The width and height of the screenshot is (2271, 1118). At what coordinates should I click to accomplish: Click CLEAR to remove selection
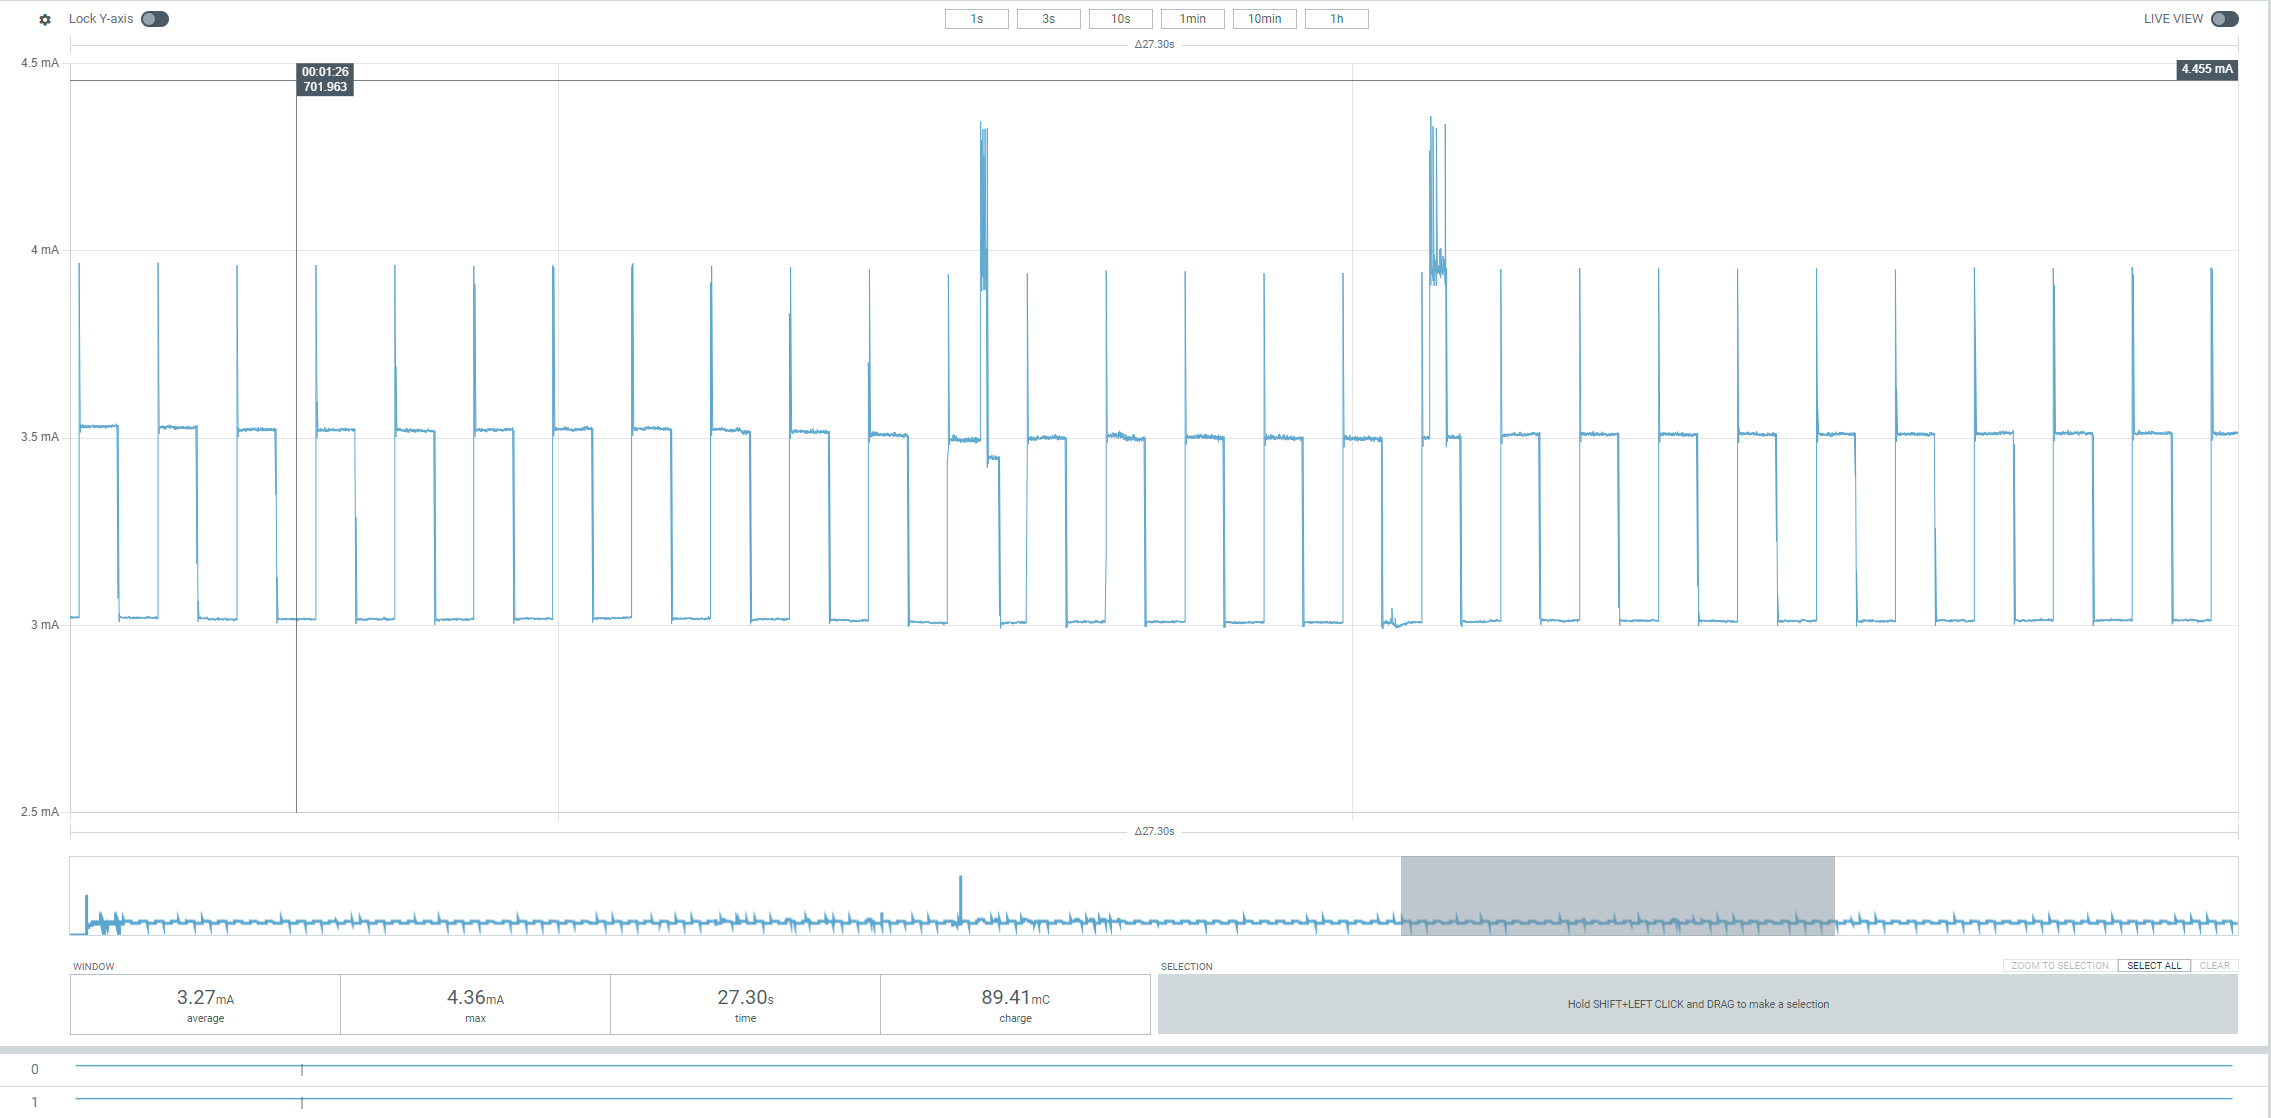pos(2214,966)
